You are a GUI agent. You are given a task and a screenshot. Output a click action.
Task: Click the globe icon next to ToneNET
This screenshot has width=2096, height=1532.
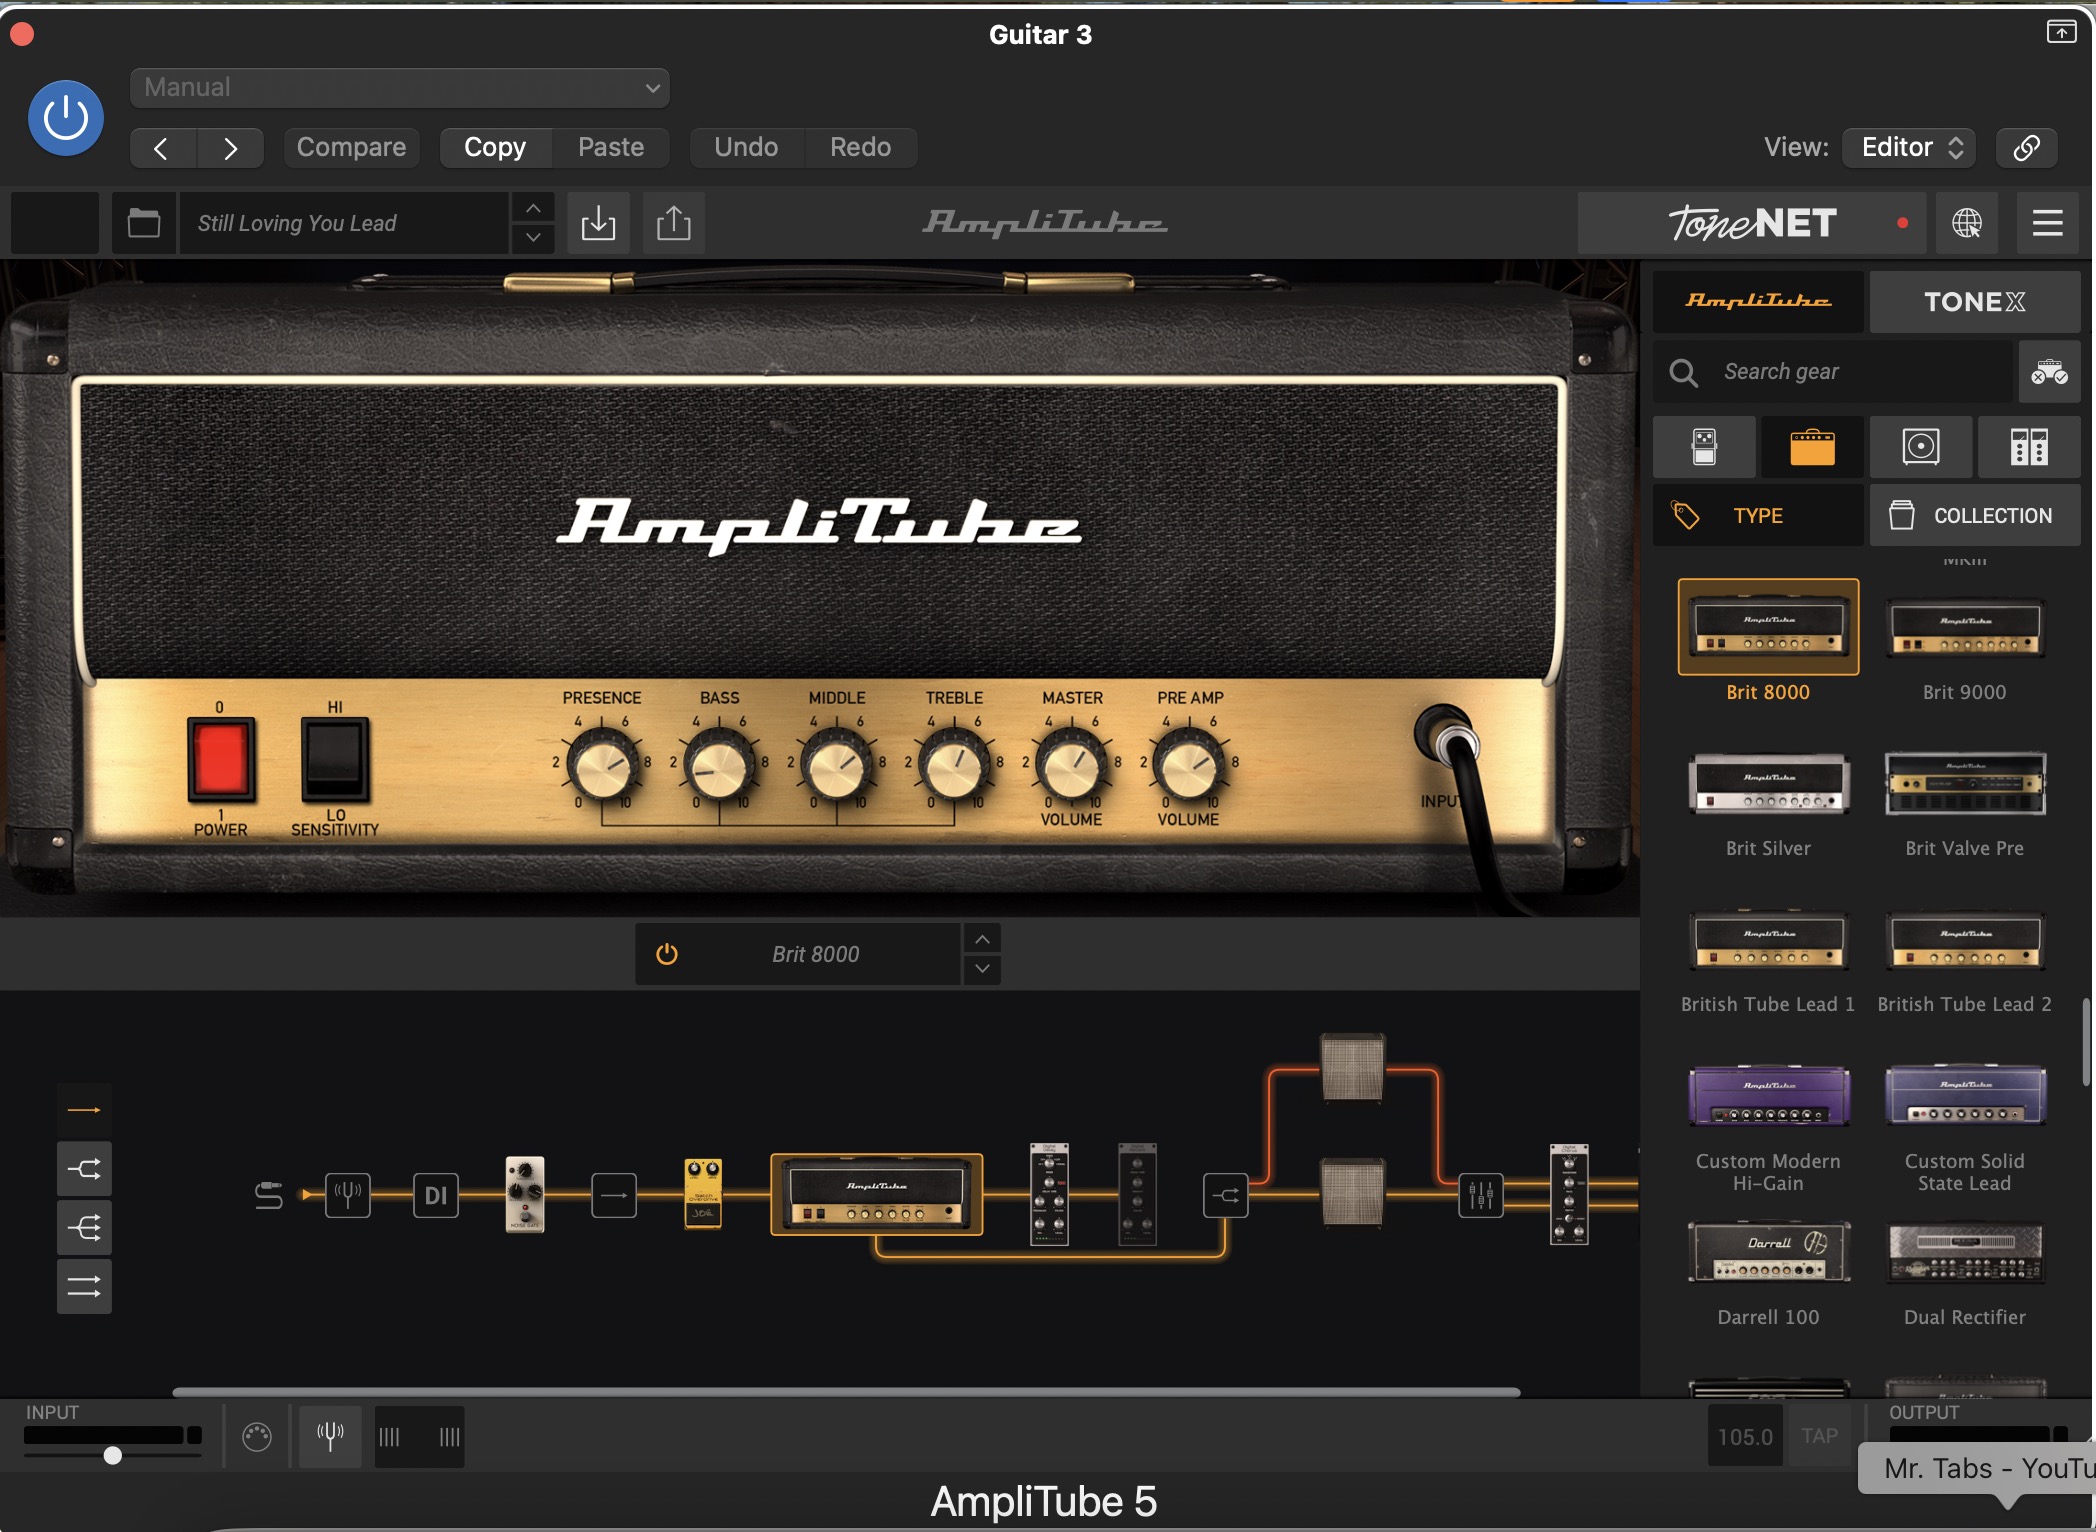(1967, 222)
